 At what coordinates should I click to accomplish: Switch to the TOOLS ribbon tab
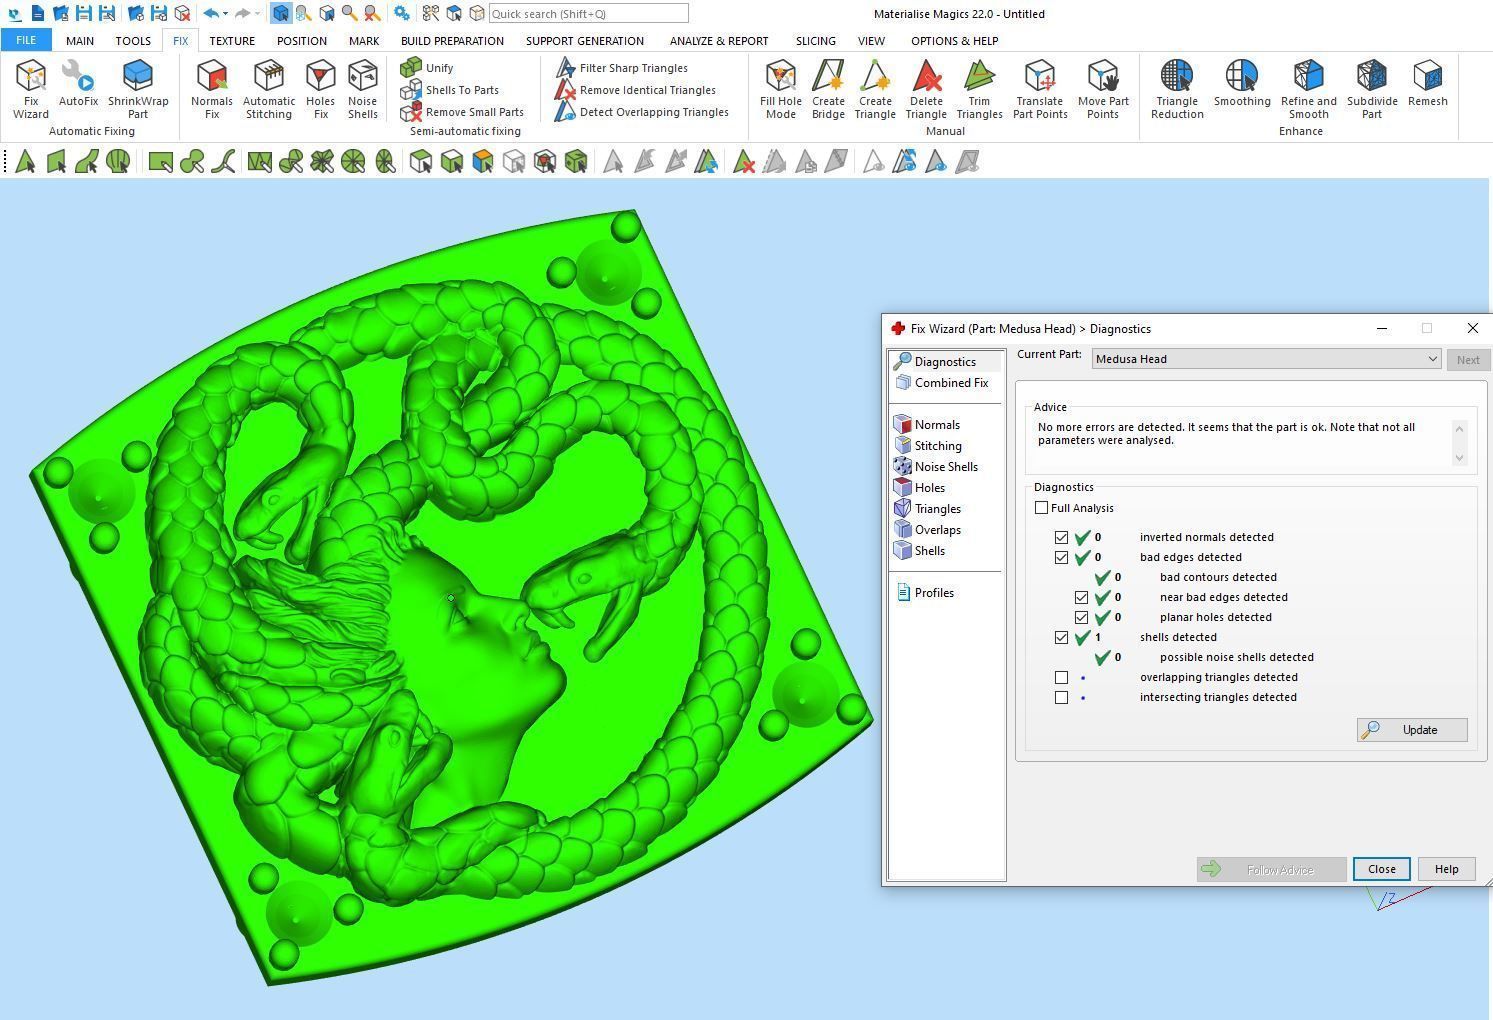[133, 41]
